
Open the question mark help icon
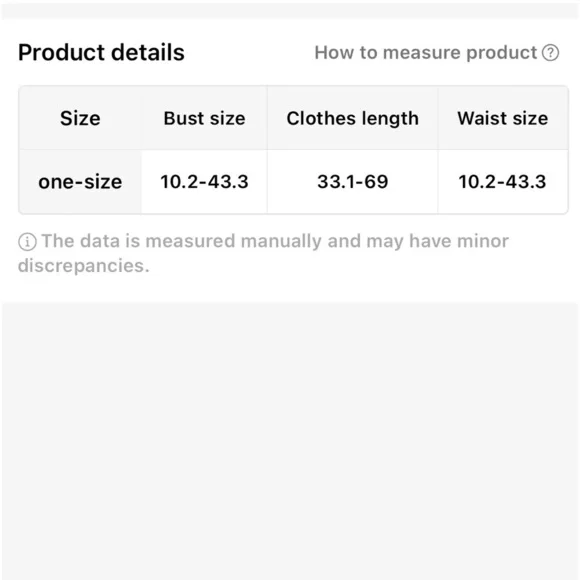[550, 53]
